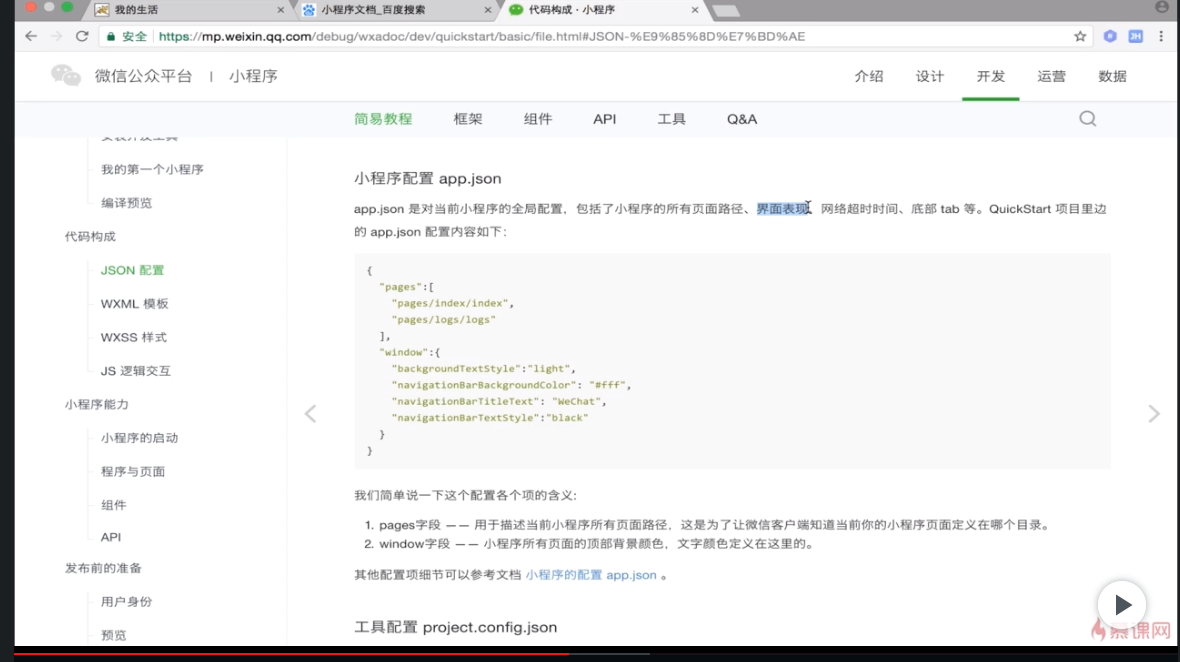This screenshot has height=662, width=1180.
Task: Follow the 小程序的配置 app.json link
Action: [591, 575]
